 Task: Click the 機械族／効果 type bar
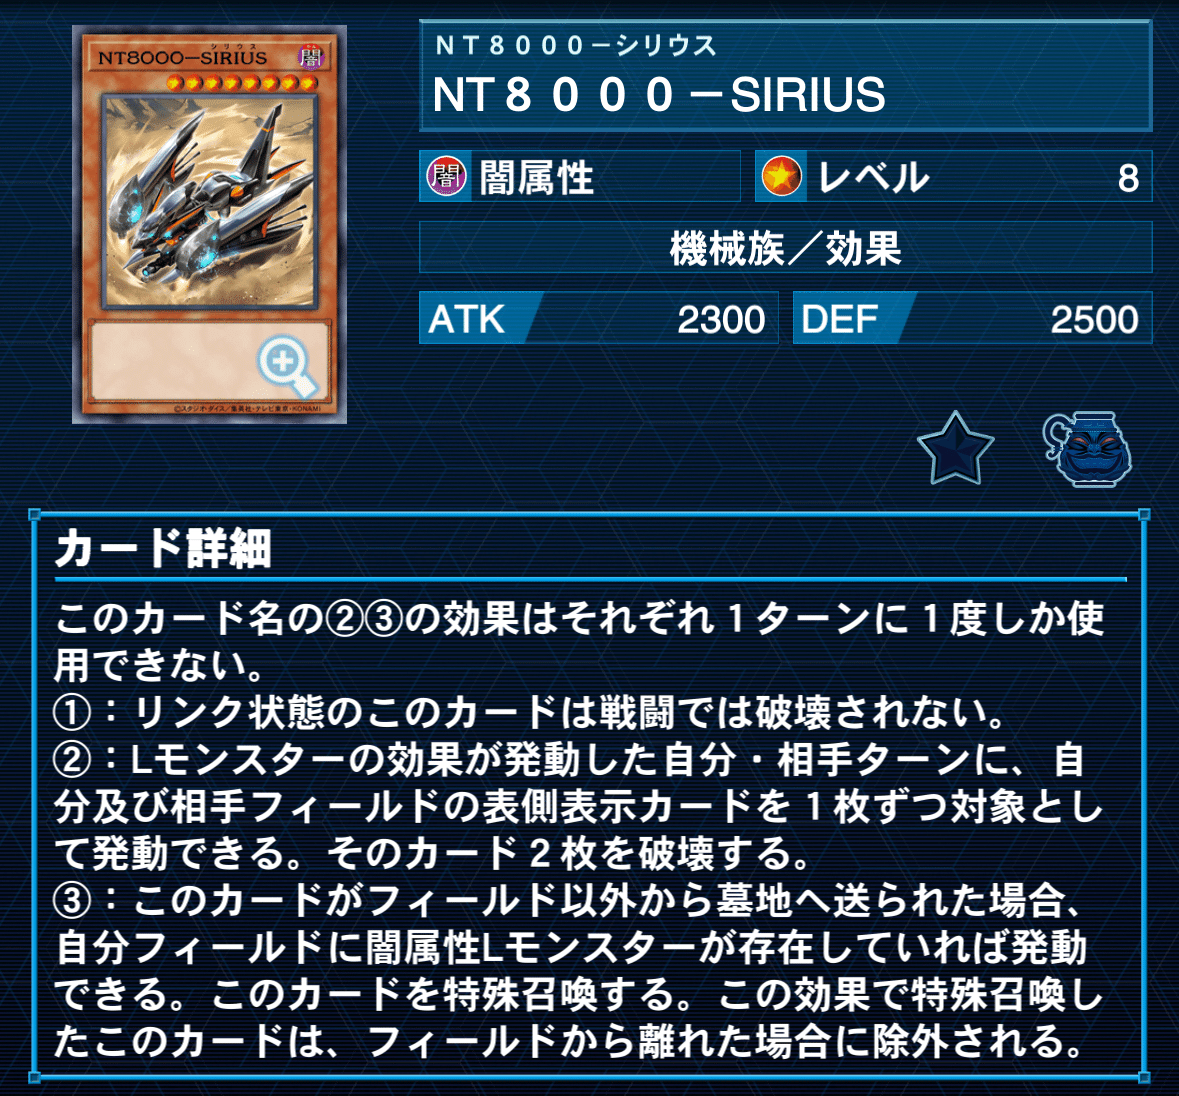pos(785,247)
